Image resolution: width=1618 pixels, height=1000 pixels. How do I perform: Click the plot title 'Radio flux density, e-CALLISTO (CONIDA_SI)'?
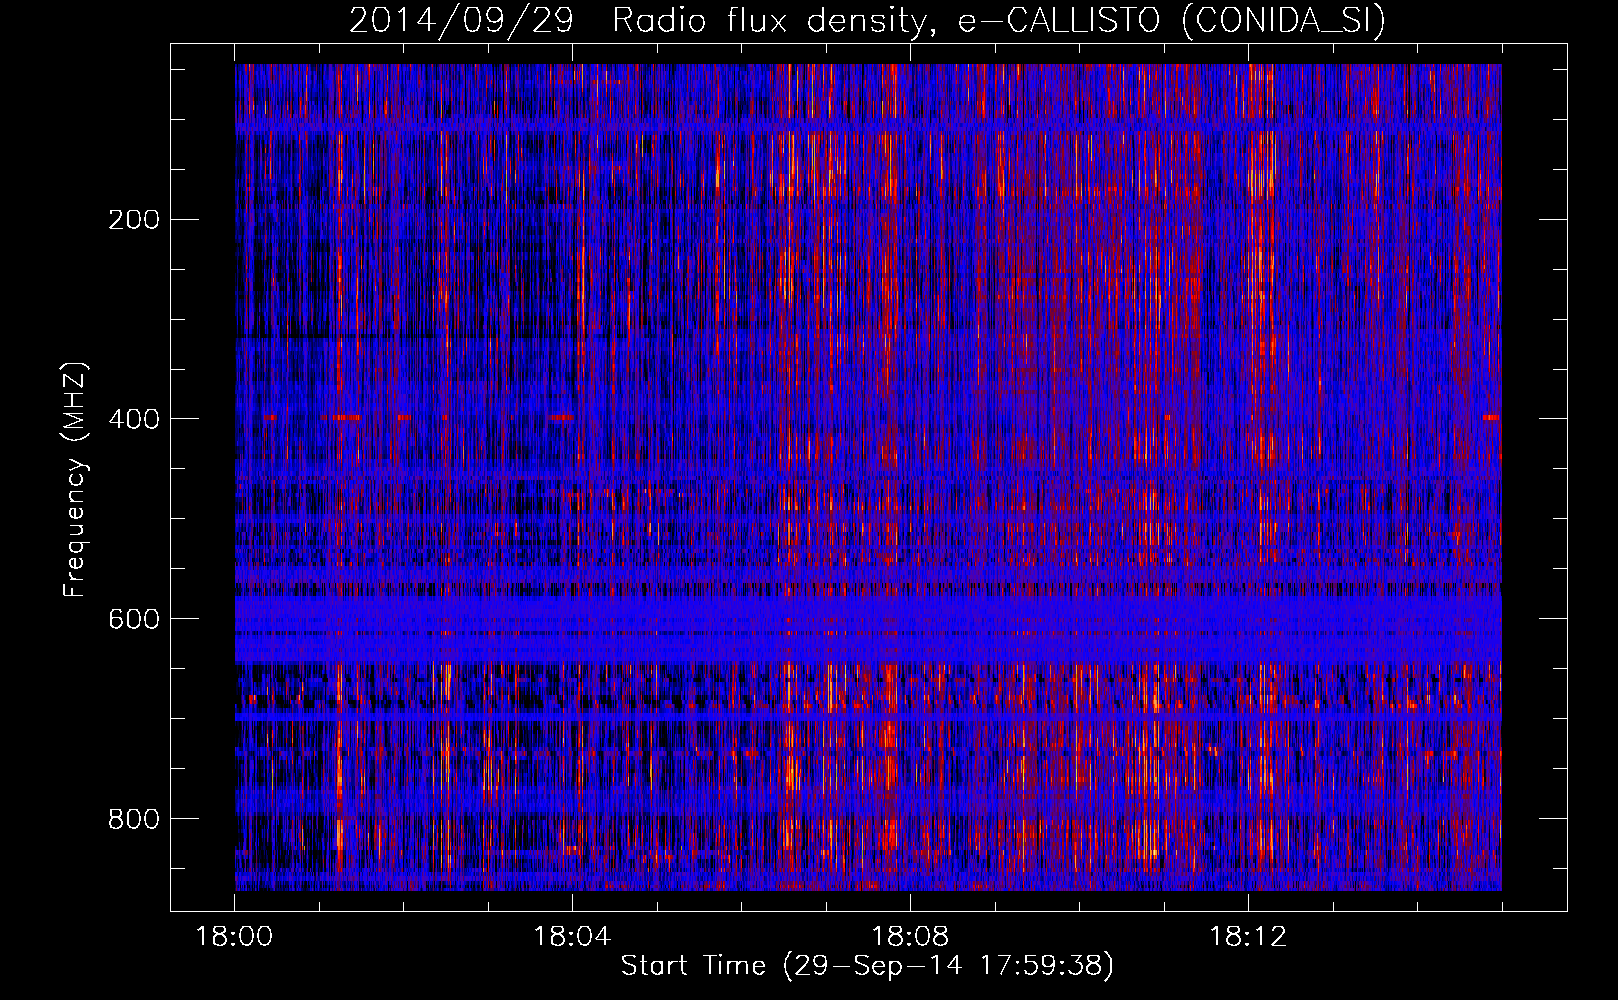point(999,20)
